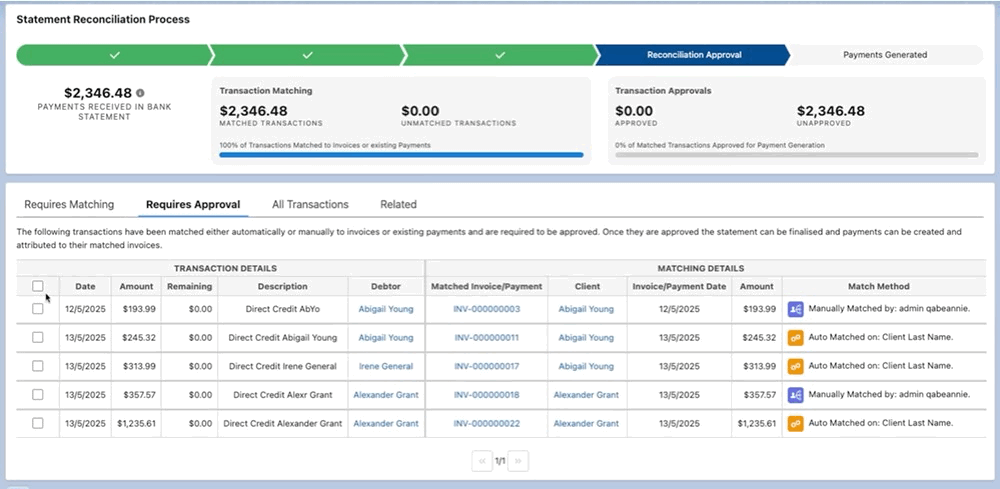Click the manual match icon in INV-000000003 row

(795, 309)
